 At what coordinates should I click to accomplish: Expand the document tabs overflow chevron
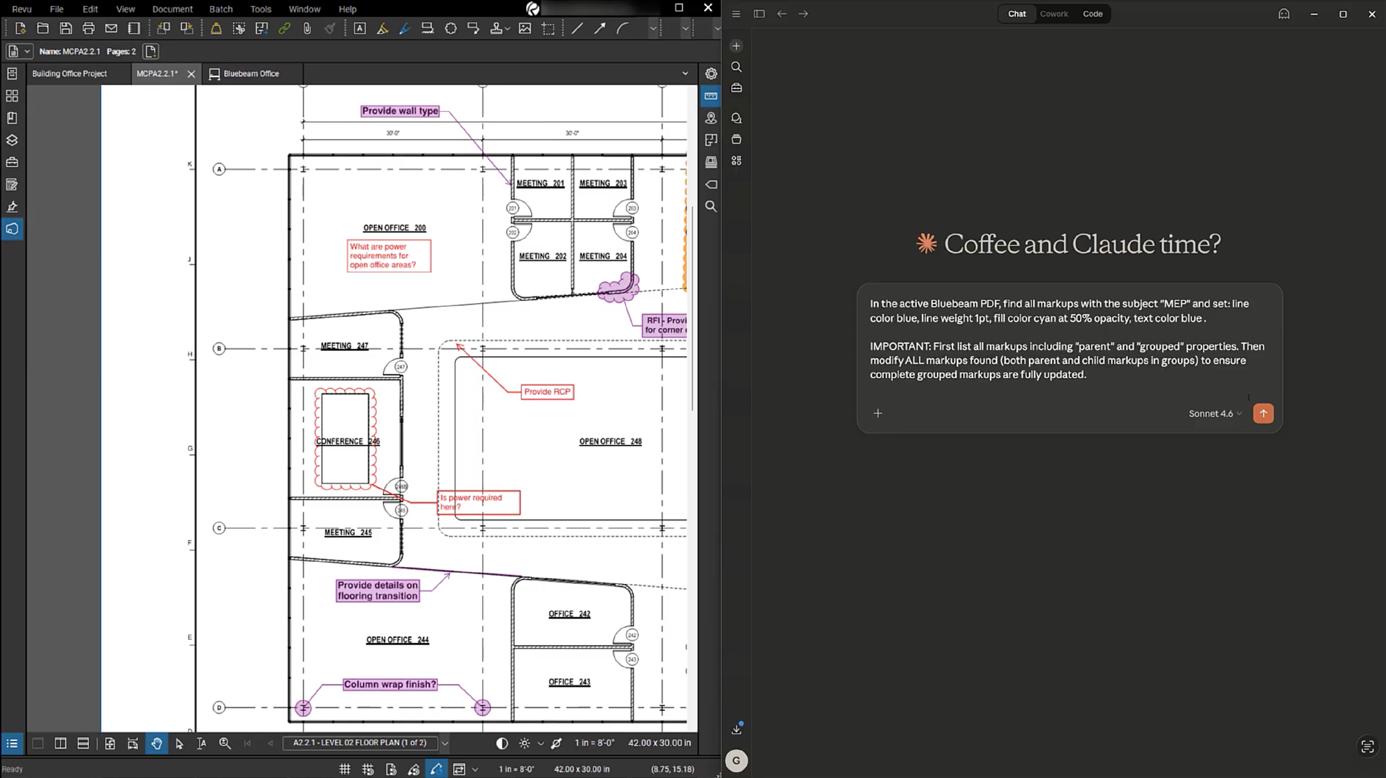pyautogui.click(x=685, y=73)
